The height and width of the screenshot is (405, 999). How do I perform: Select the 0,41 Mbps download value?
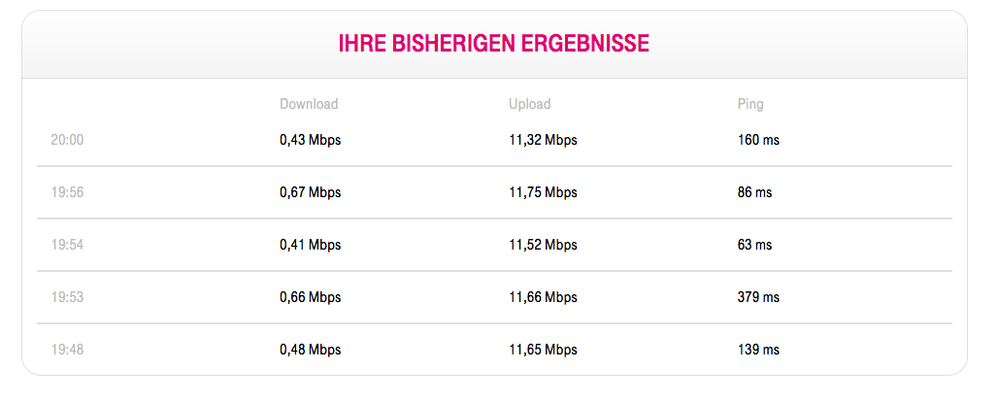[310, 245]
